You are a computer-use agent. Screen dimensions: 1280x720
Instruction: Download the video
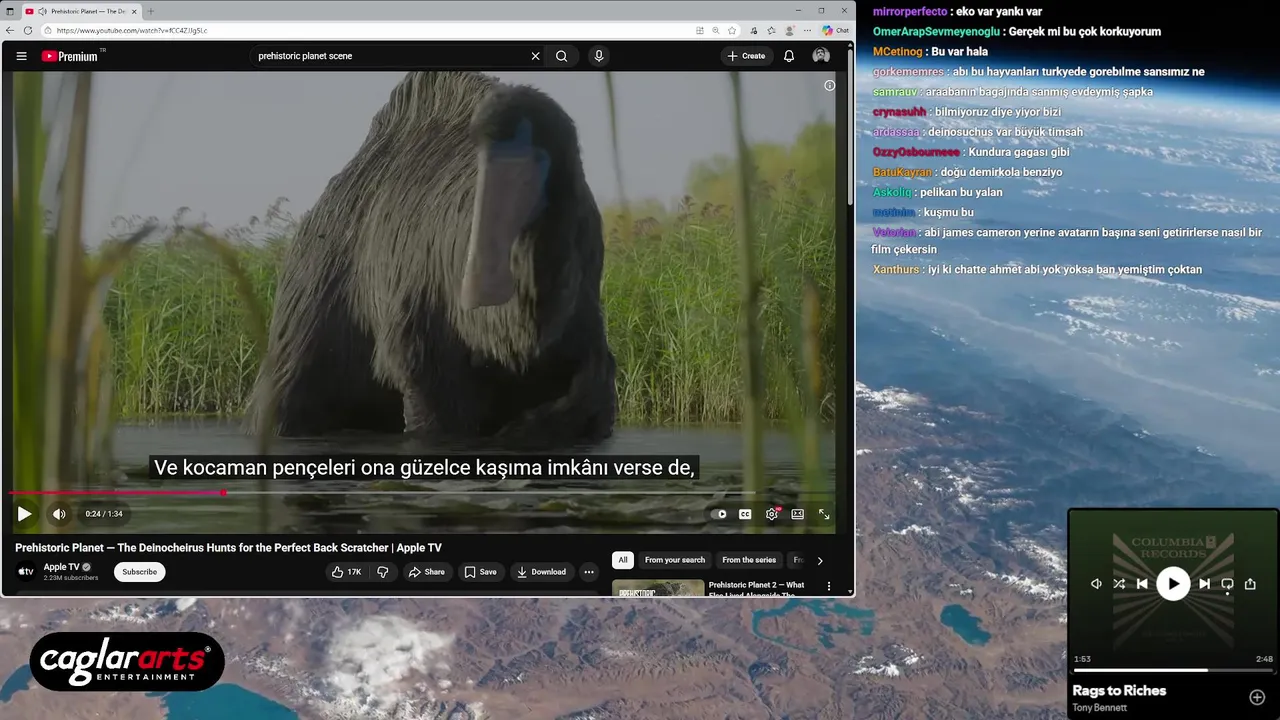point(541,572)
